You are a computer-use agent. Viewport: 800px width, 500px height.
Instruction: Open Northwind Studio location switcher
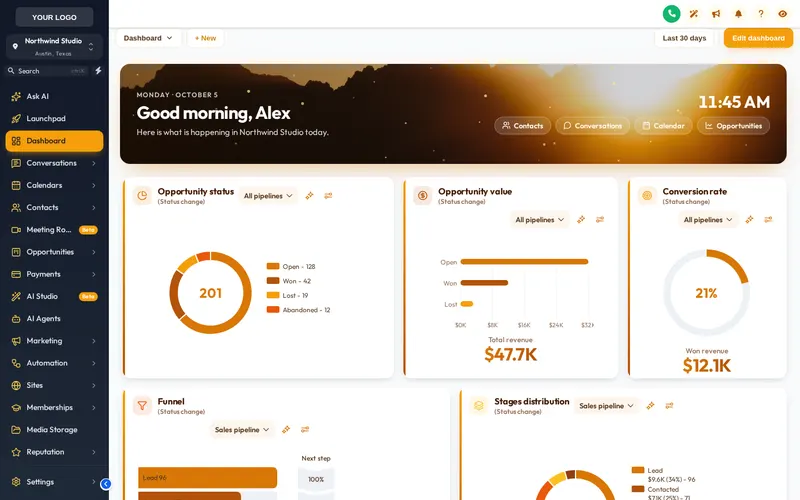54,46
